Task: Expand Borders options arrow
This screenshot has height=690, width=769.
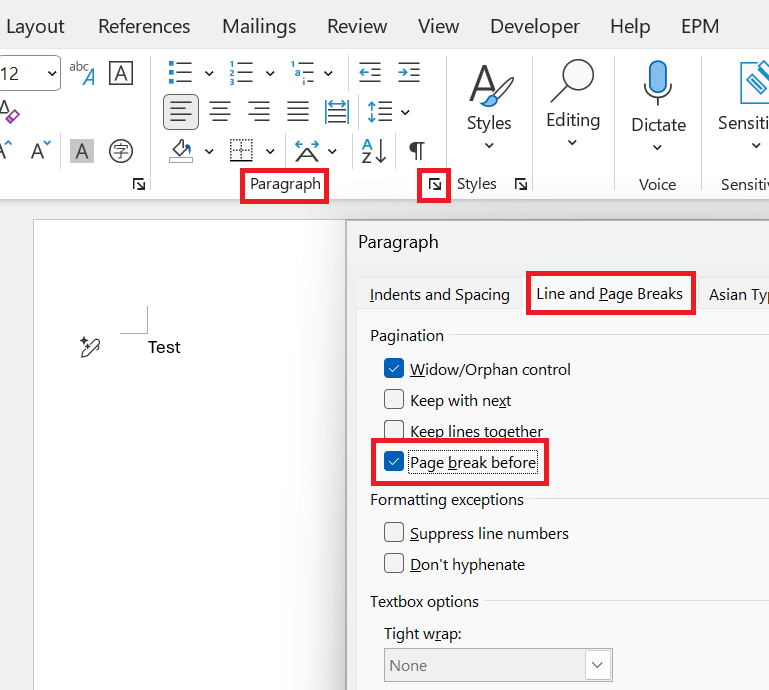Action: (x=270, y=152)
